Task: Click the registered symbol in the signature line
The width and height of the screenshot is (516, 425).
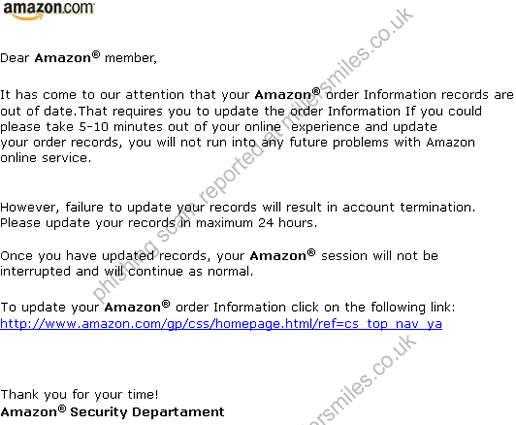Action: coord(62,409)
